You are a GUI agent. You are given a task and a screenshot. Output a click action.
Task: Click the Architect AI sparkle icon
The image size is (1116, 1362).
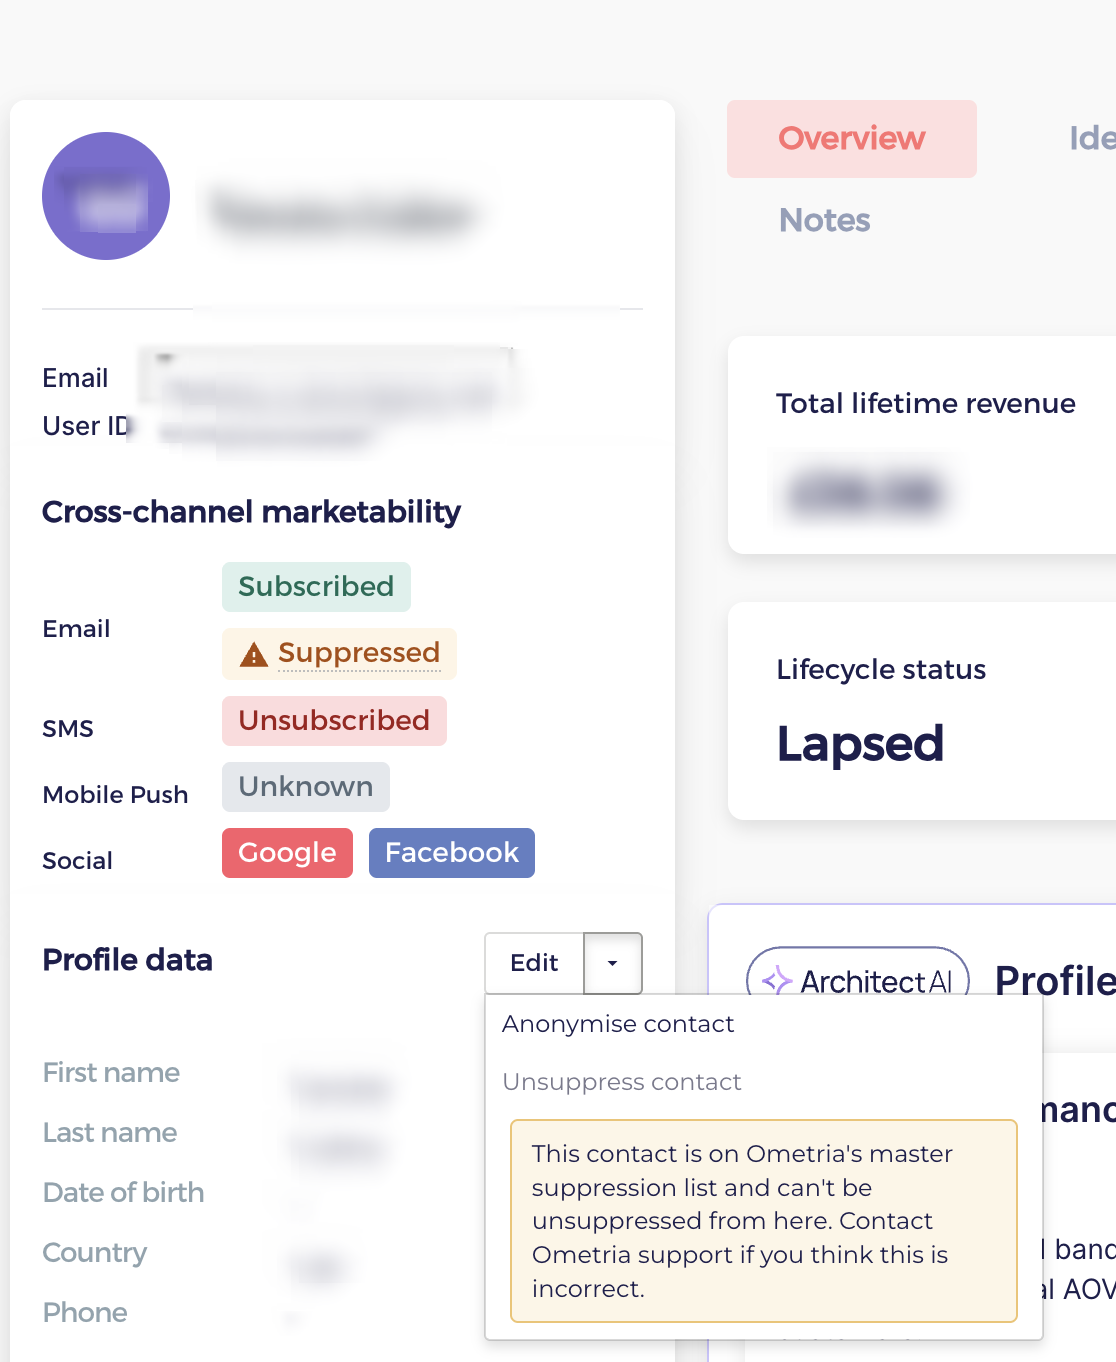coord(776,981)
